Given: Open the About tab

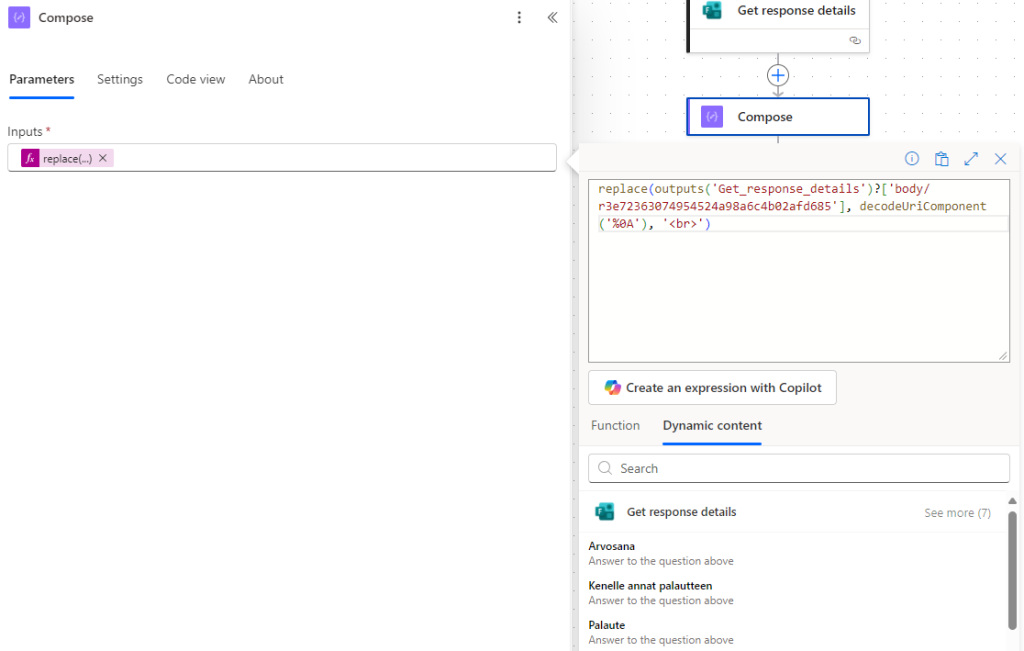Looking at the screenshot, I should pyautogui.click(x=266, y=79).
